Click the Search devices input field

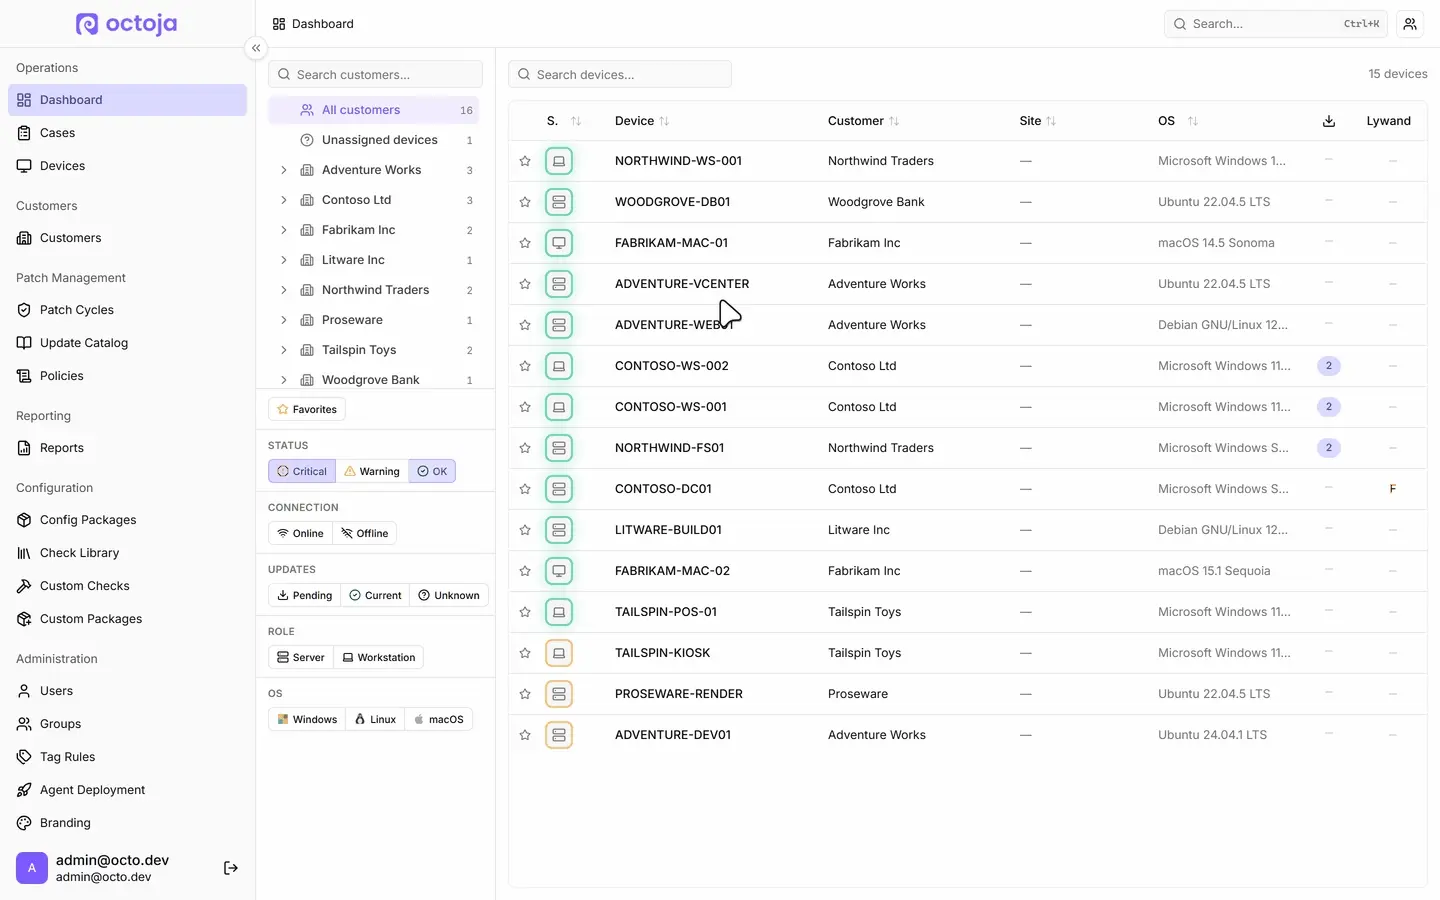coord(620,74)
